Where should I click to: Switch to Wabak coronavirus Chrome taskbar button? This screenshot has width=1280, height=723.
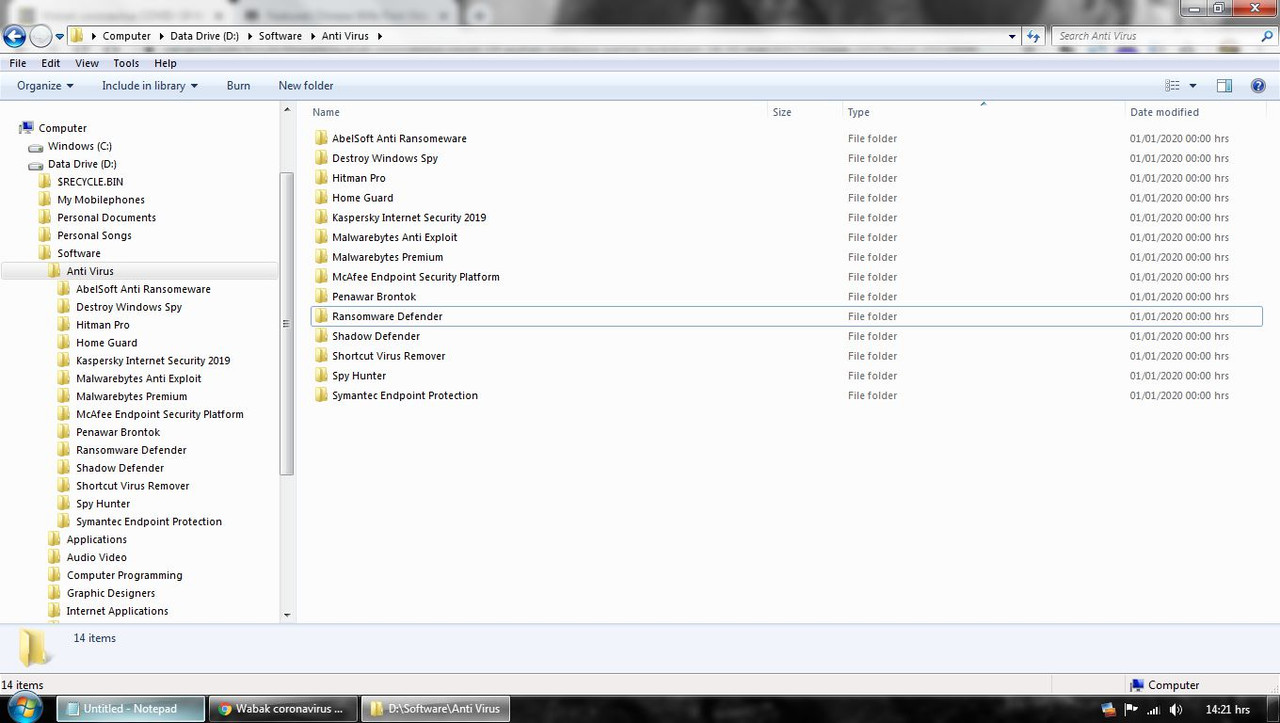click(282, 709)
